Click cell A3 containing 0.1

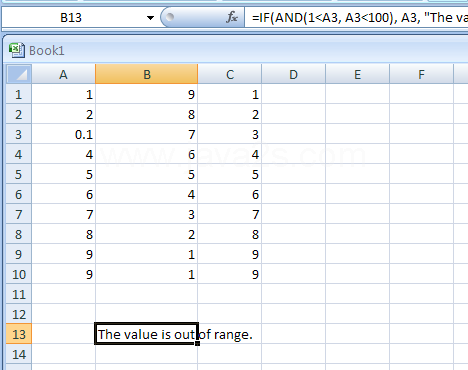(63, 134)
